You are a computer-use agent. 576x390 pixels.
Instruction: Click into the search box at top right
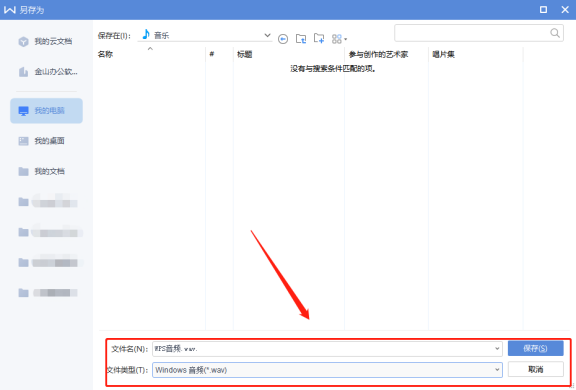click(x=472, y=33)
